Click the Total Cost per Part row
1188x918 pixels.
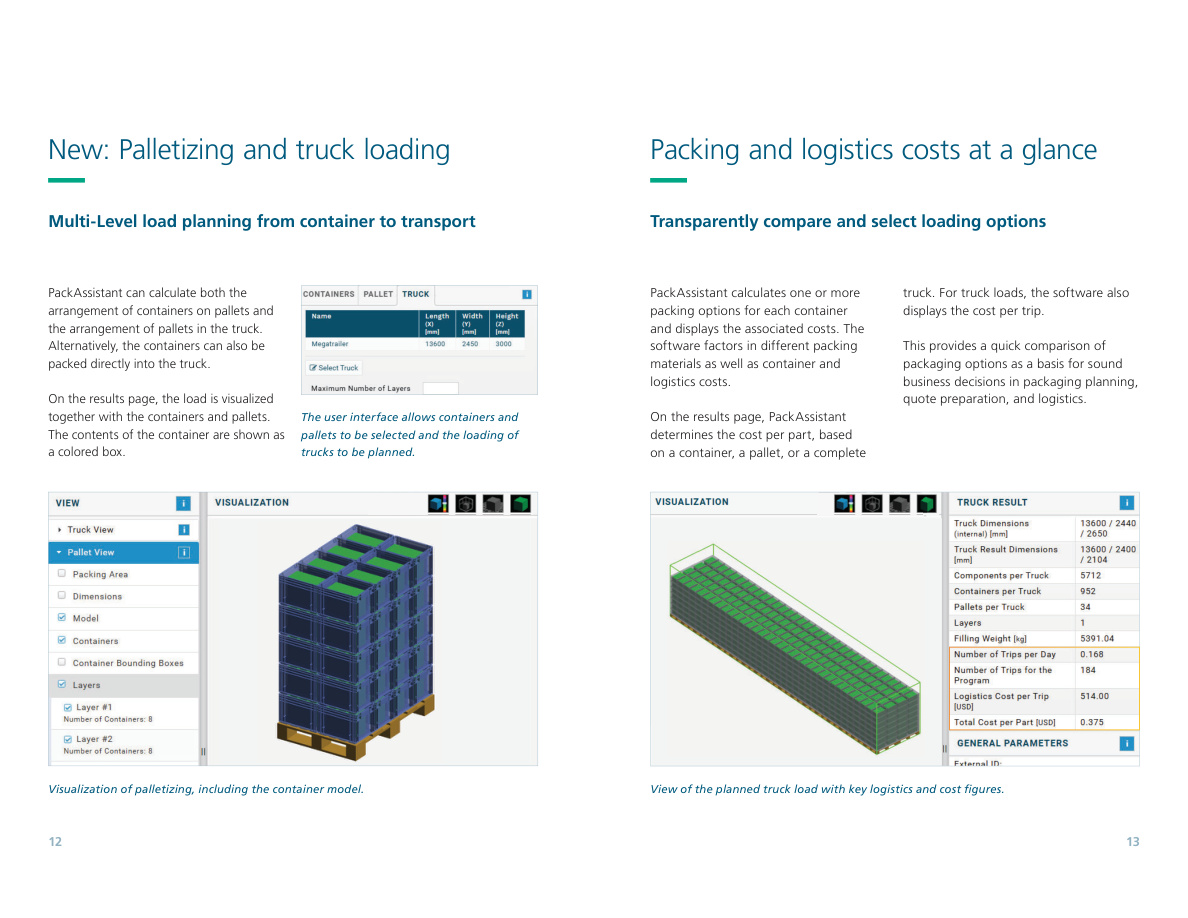point(1045,723)
